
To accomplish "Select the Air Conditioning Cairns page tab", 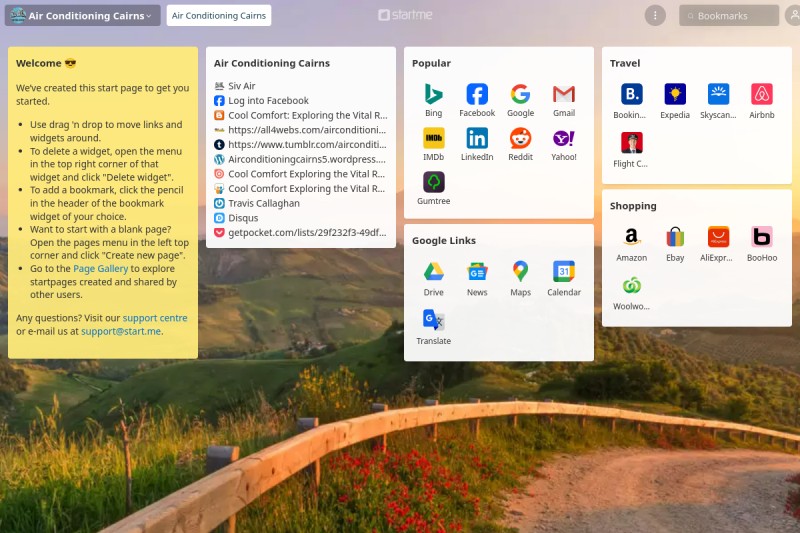I will (x=219, y=15).
